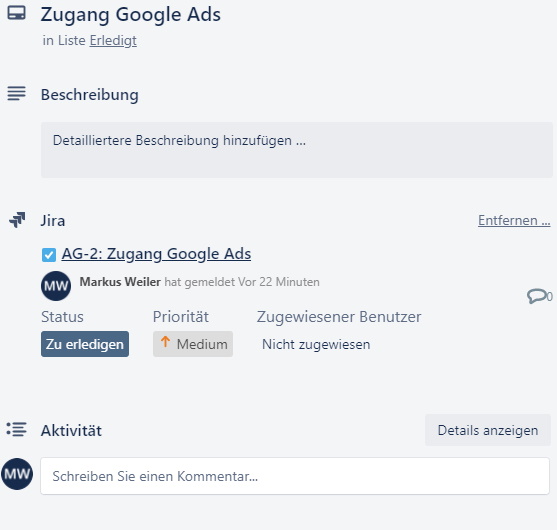Screen dimensions: 557x530
Task: Click the card icon beside the title
Action: [x=16, y=13]
